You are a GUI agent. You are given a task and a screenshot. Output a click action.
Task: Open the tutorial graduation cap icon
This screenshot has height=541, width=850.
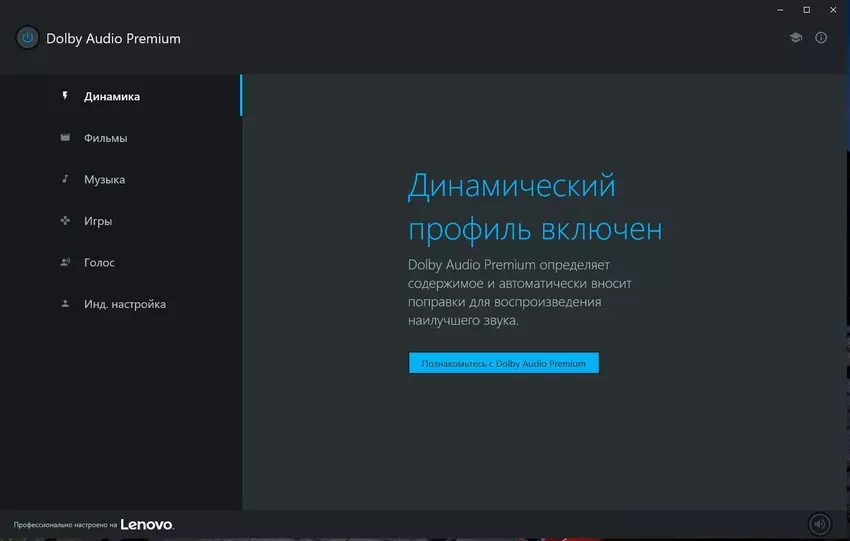coord(796,38)
